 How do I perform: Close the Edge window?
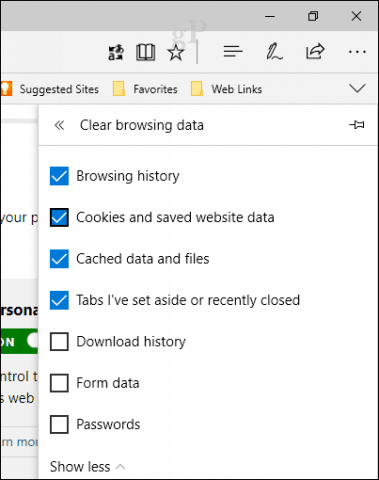pos(356,16)
